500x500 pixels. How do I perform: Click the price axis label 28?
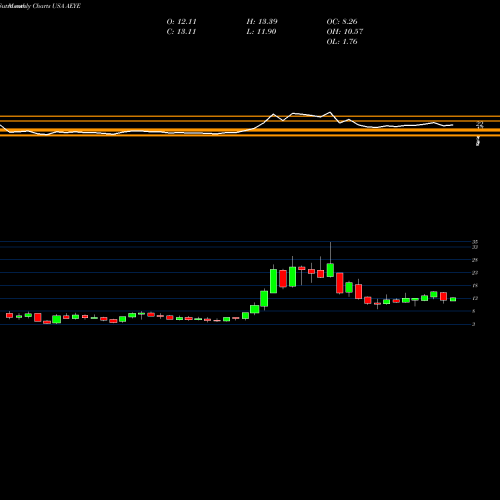[475, 260]
